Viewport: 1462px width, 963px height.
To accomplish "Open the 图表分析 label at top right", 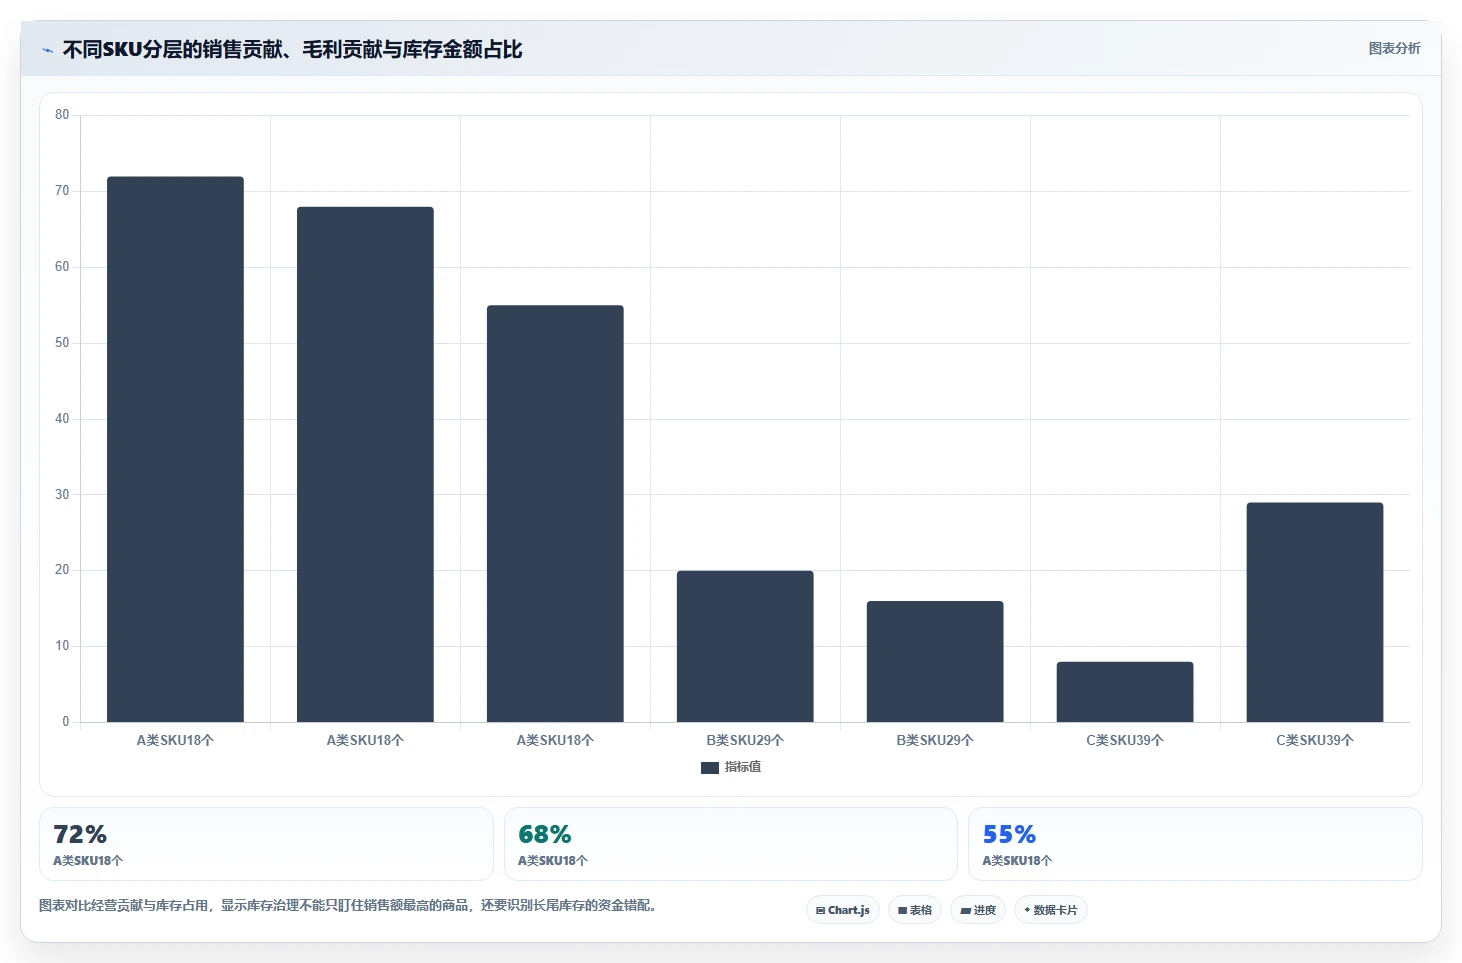I will pos(1394,48).
